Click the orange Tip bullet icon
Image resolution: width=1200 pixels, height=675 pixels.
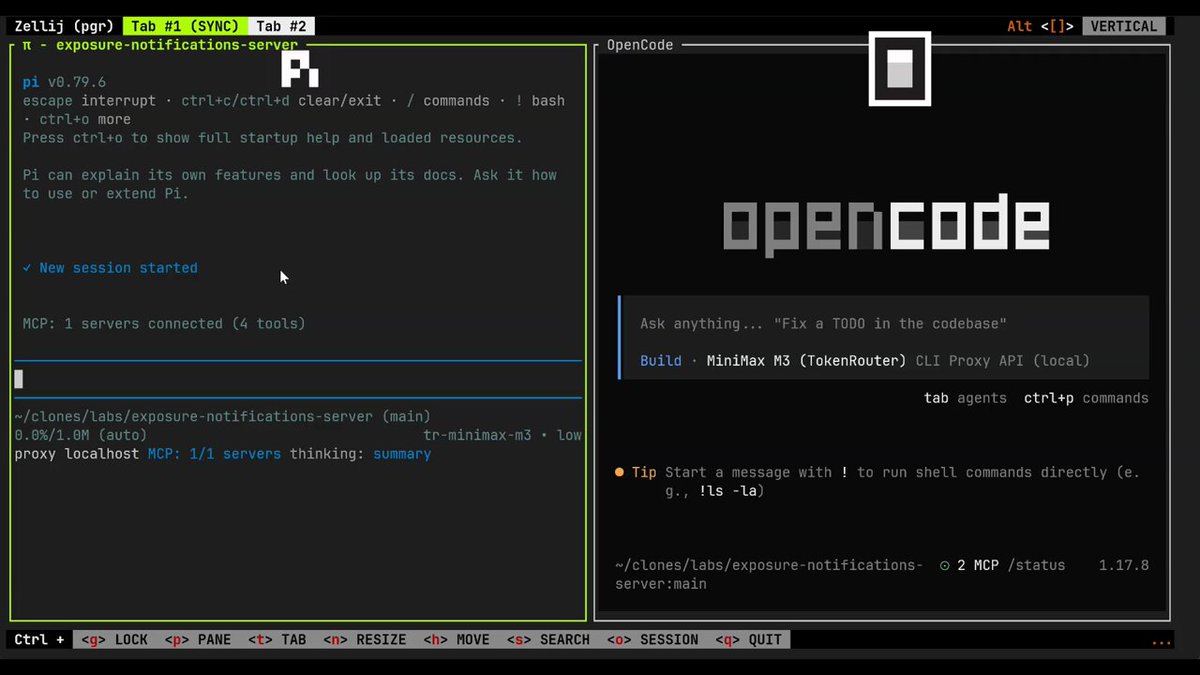(x=620, y=472)
